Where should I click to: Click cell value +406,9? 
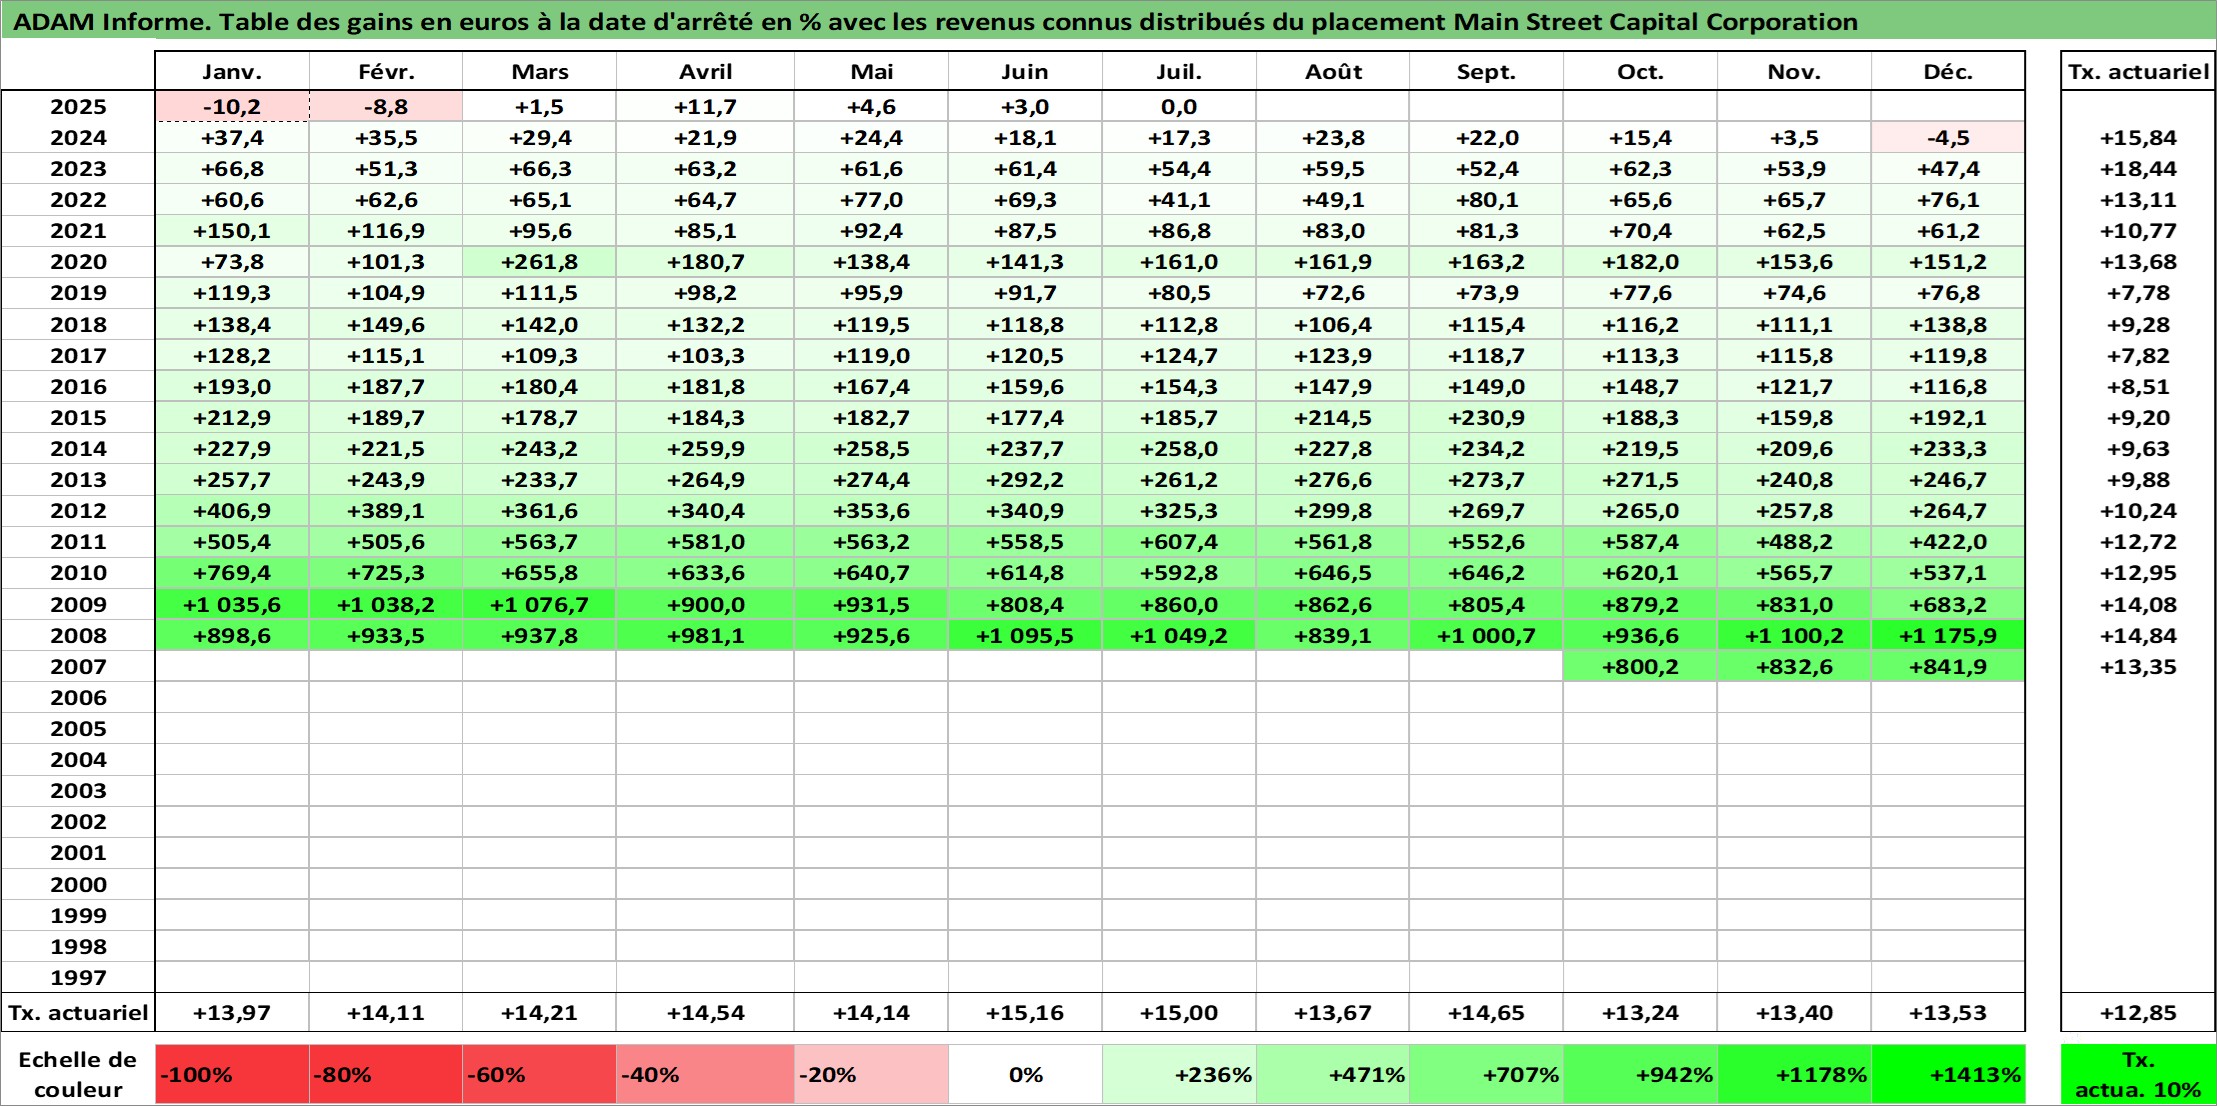(x=232, y=511)
